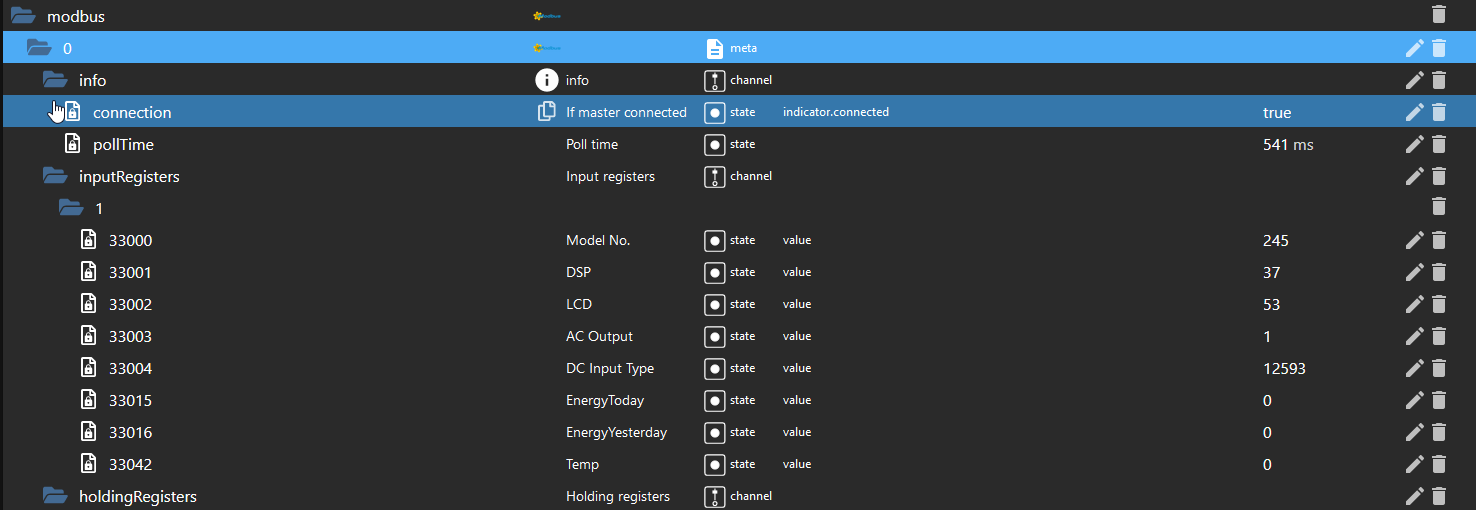Click the Model No. value 245
This screenshot has height=510, width=1476.
click(x=1276, y=240)
